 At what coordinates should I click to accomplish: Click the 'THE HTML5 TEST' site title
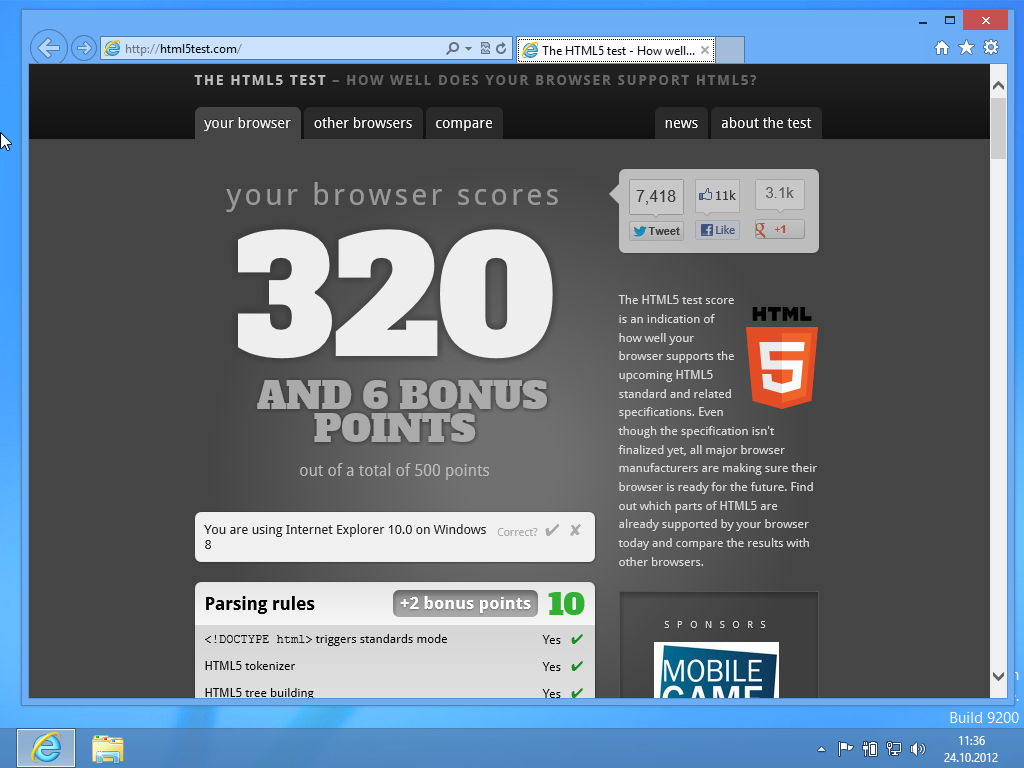(x=260, y=80)
